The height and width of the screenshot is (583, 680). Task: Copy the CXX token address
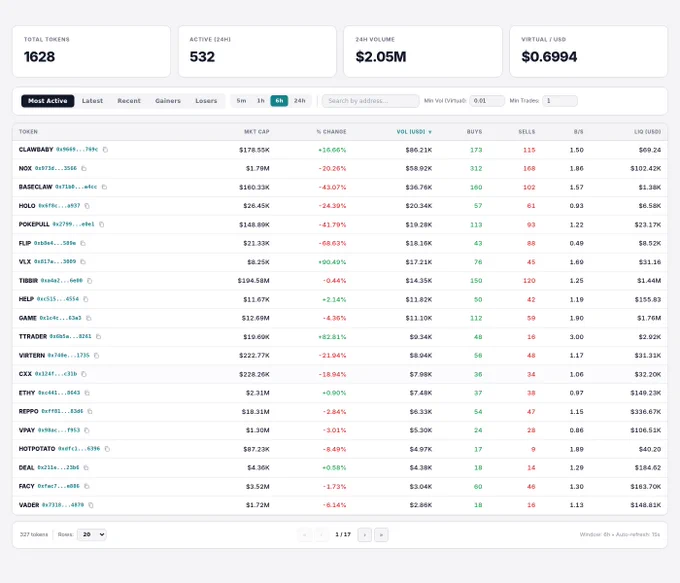pos(84,374)
